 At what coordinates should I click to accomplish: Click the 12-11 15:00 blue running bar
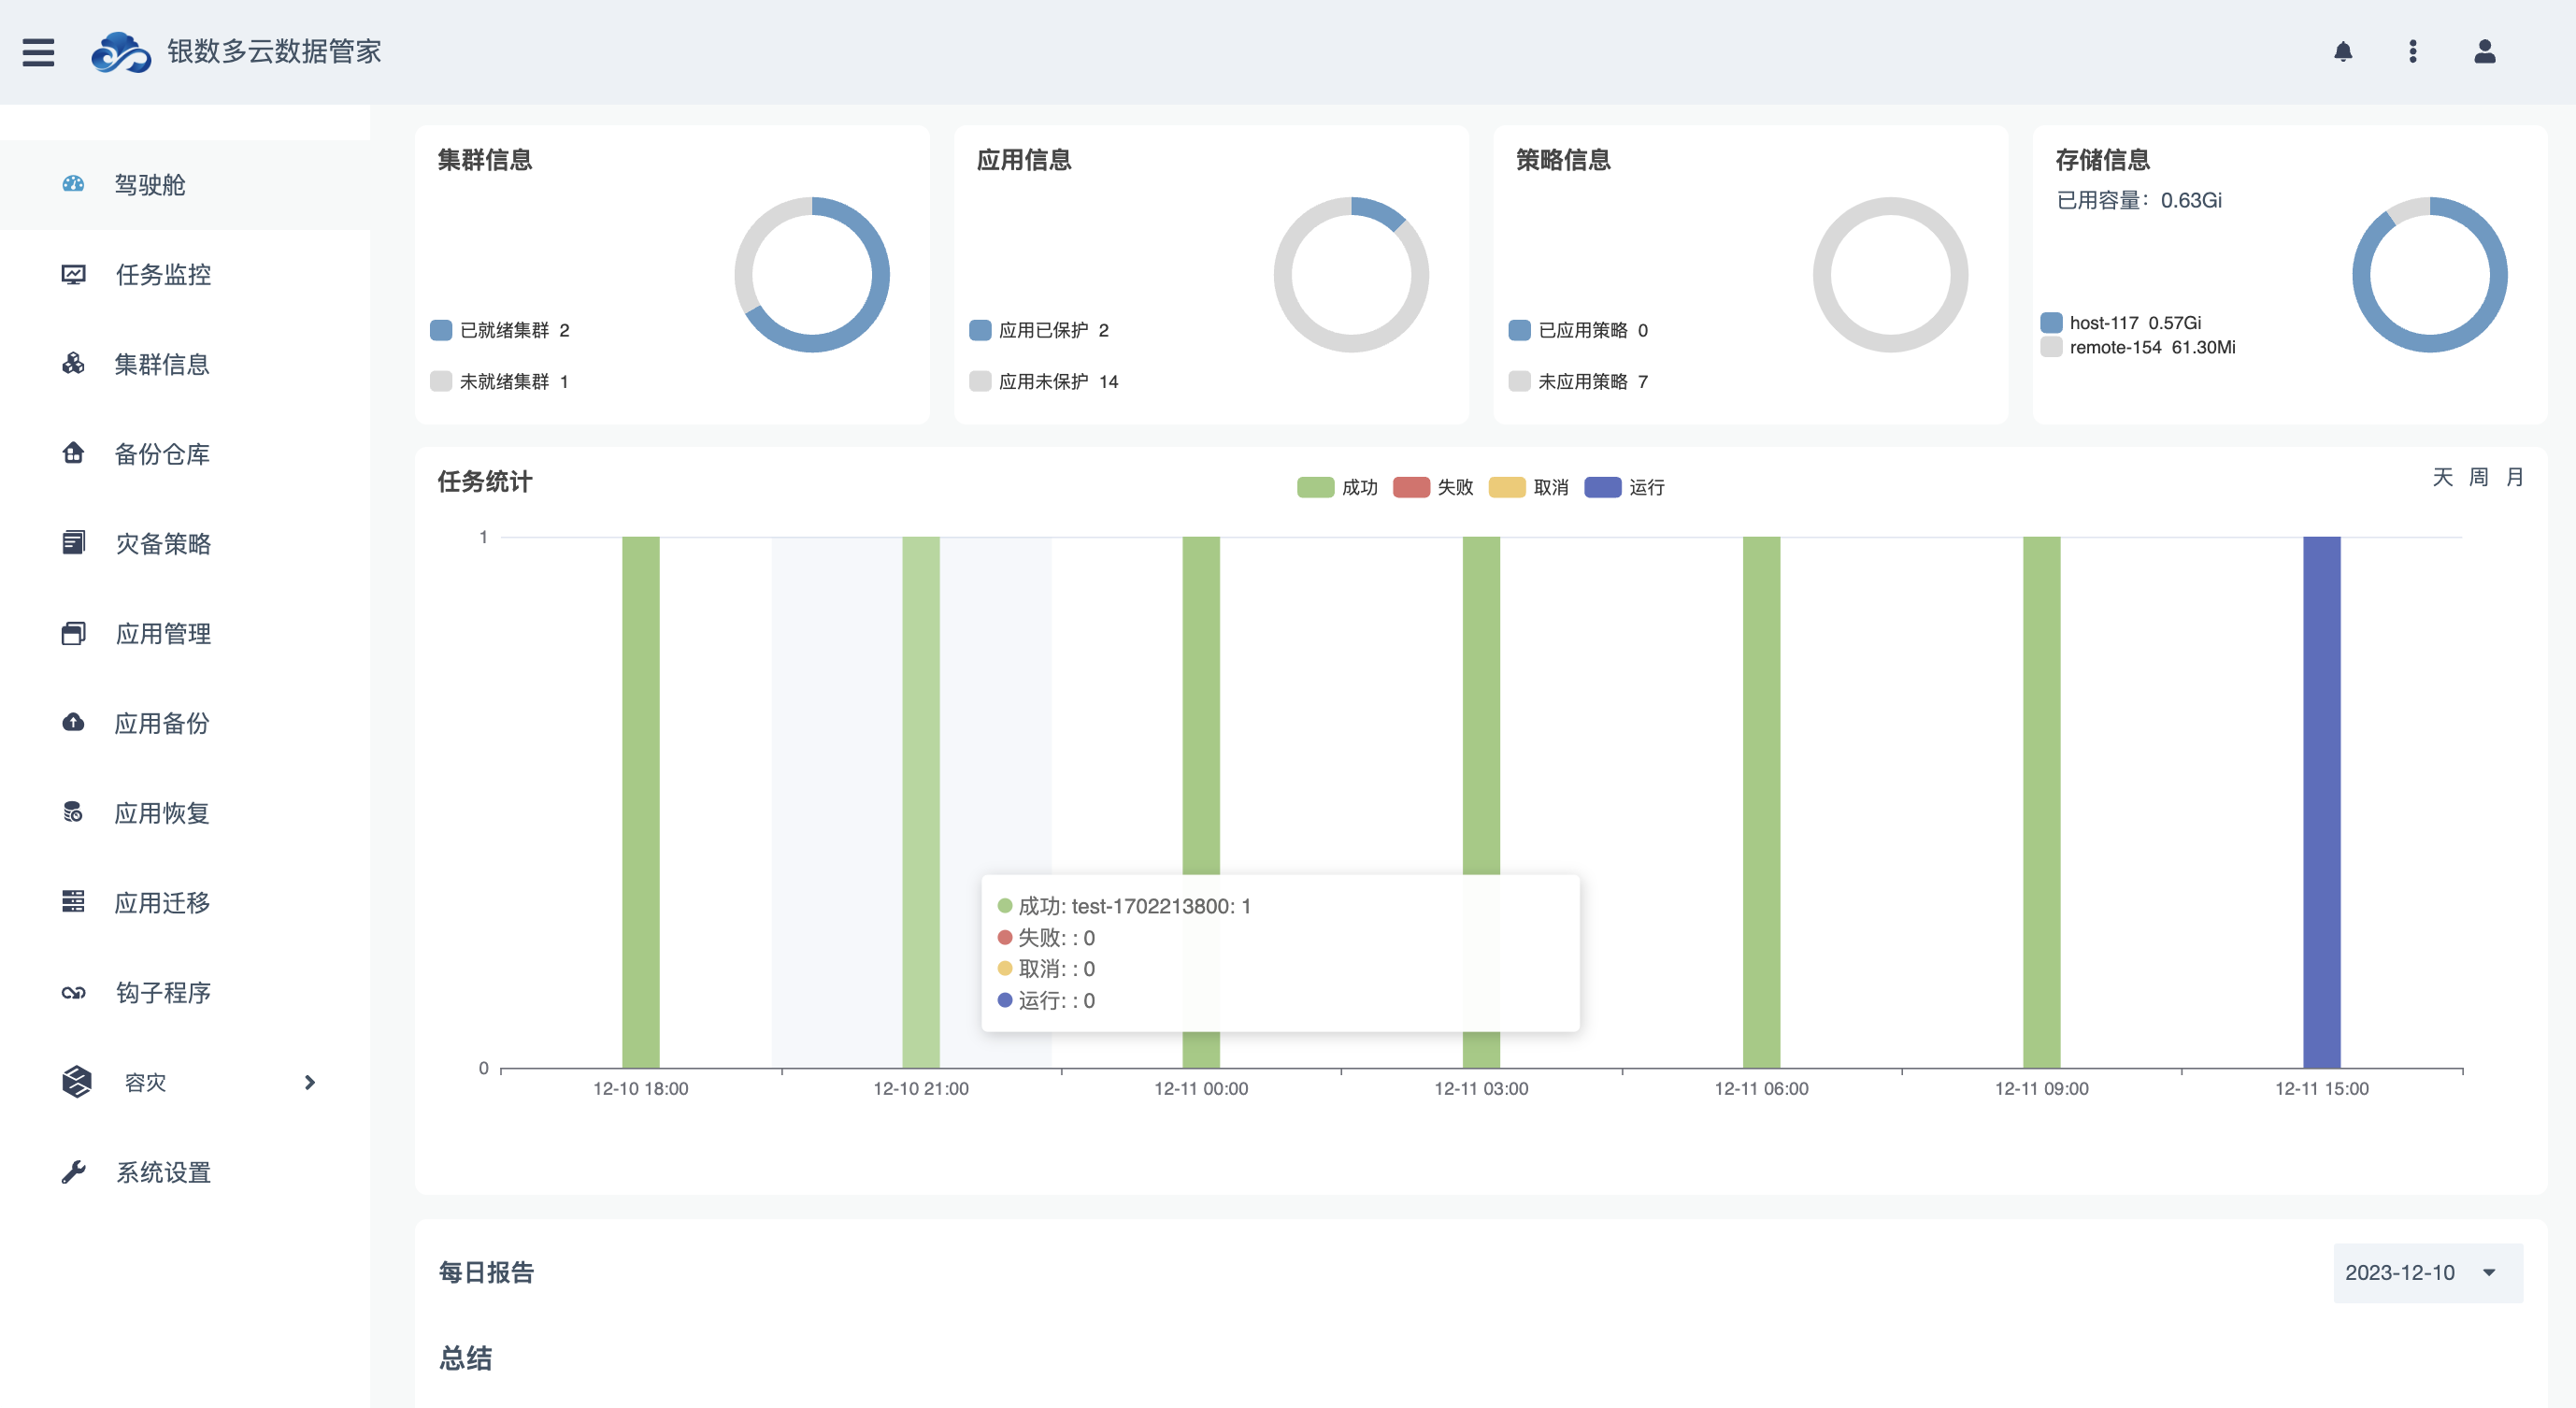tap(2322, 802)
